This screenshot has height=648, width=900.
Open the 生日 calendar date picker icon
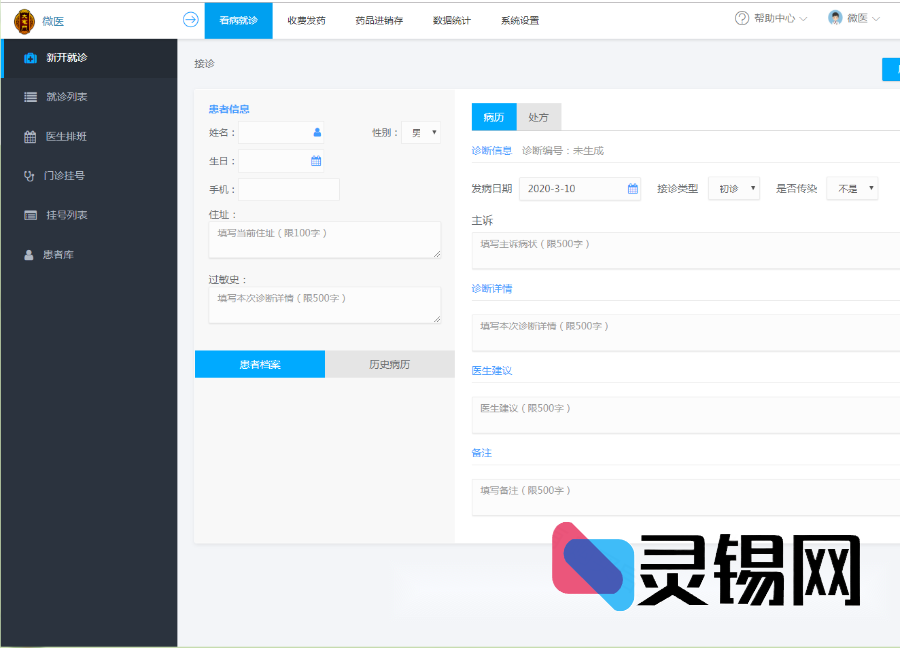tap(316, 161)
